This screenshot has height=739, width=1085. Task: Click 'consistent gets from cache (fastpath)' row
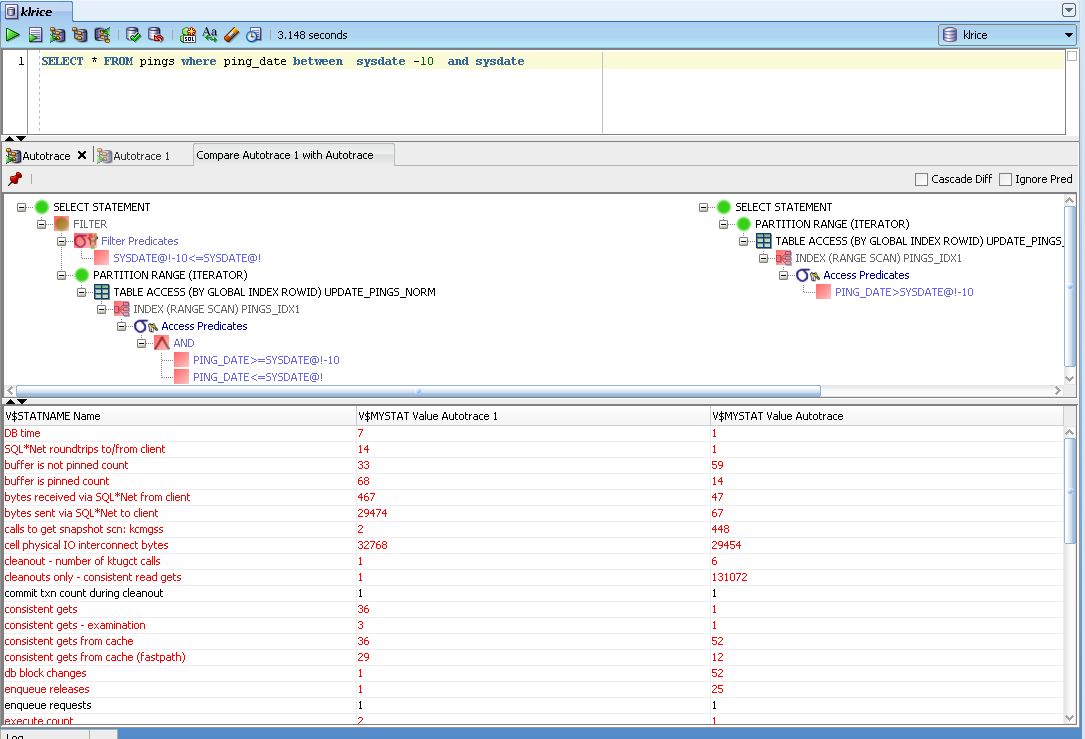click(533, 657)
